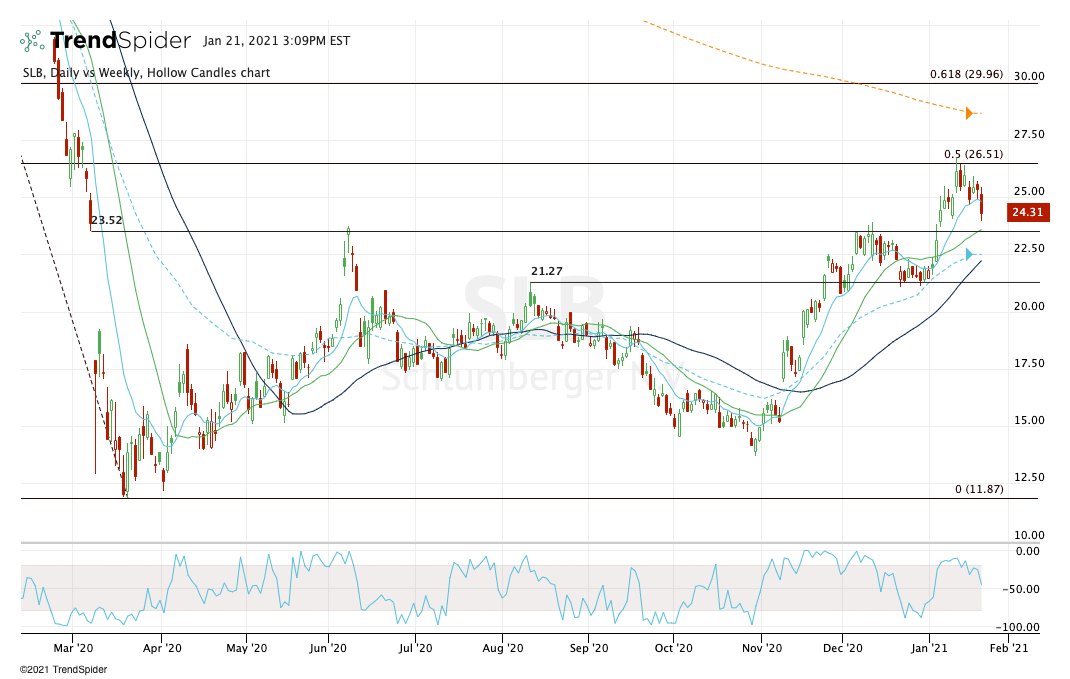Click the ©2021 TrendSpider copyright text
Screen dimensions: 1070x679
tap(63, 670)
